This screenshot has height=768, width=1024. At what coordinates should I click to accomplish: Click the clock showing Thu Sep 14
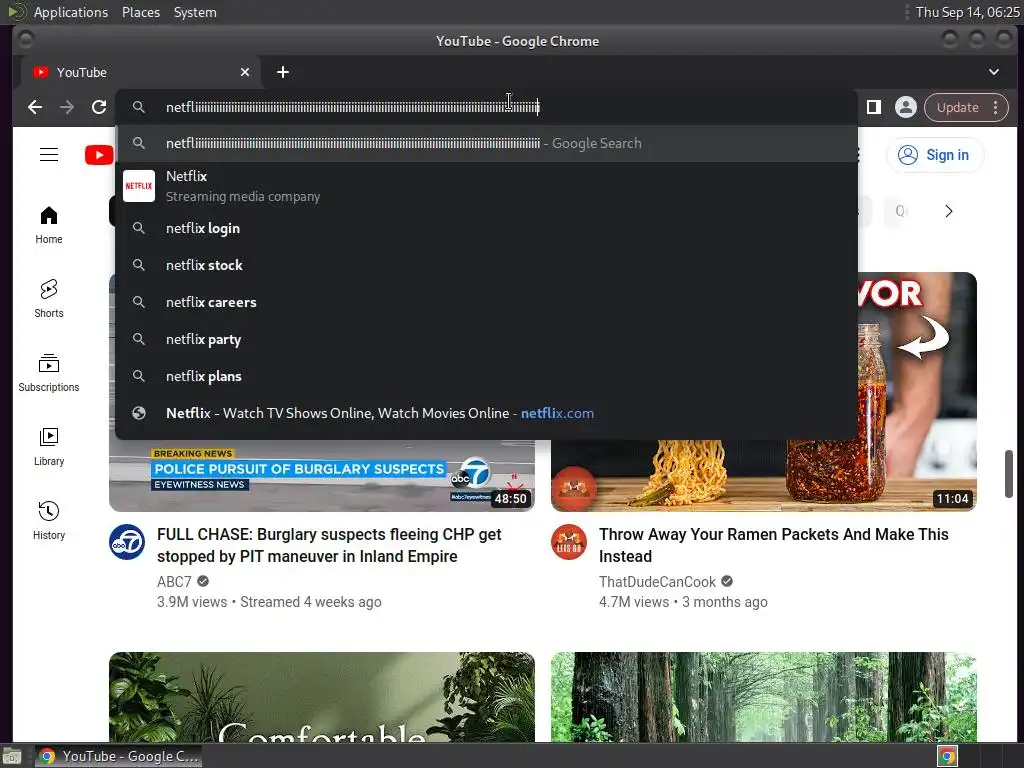(967, 12)
